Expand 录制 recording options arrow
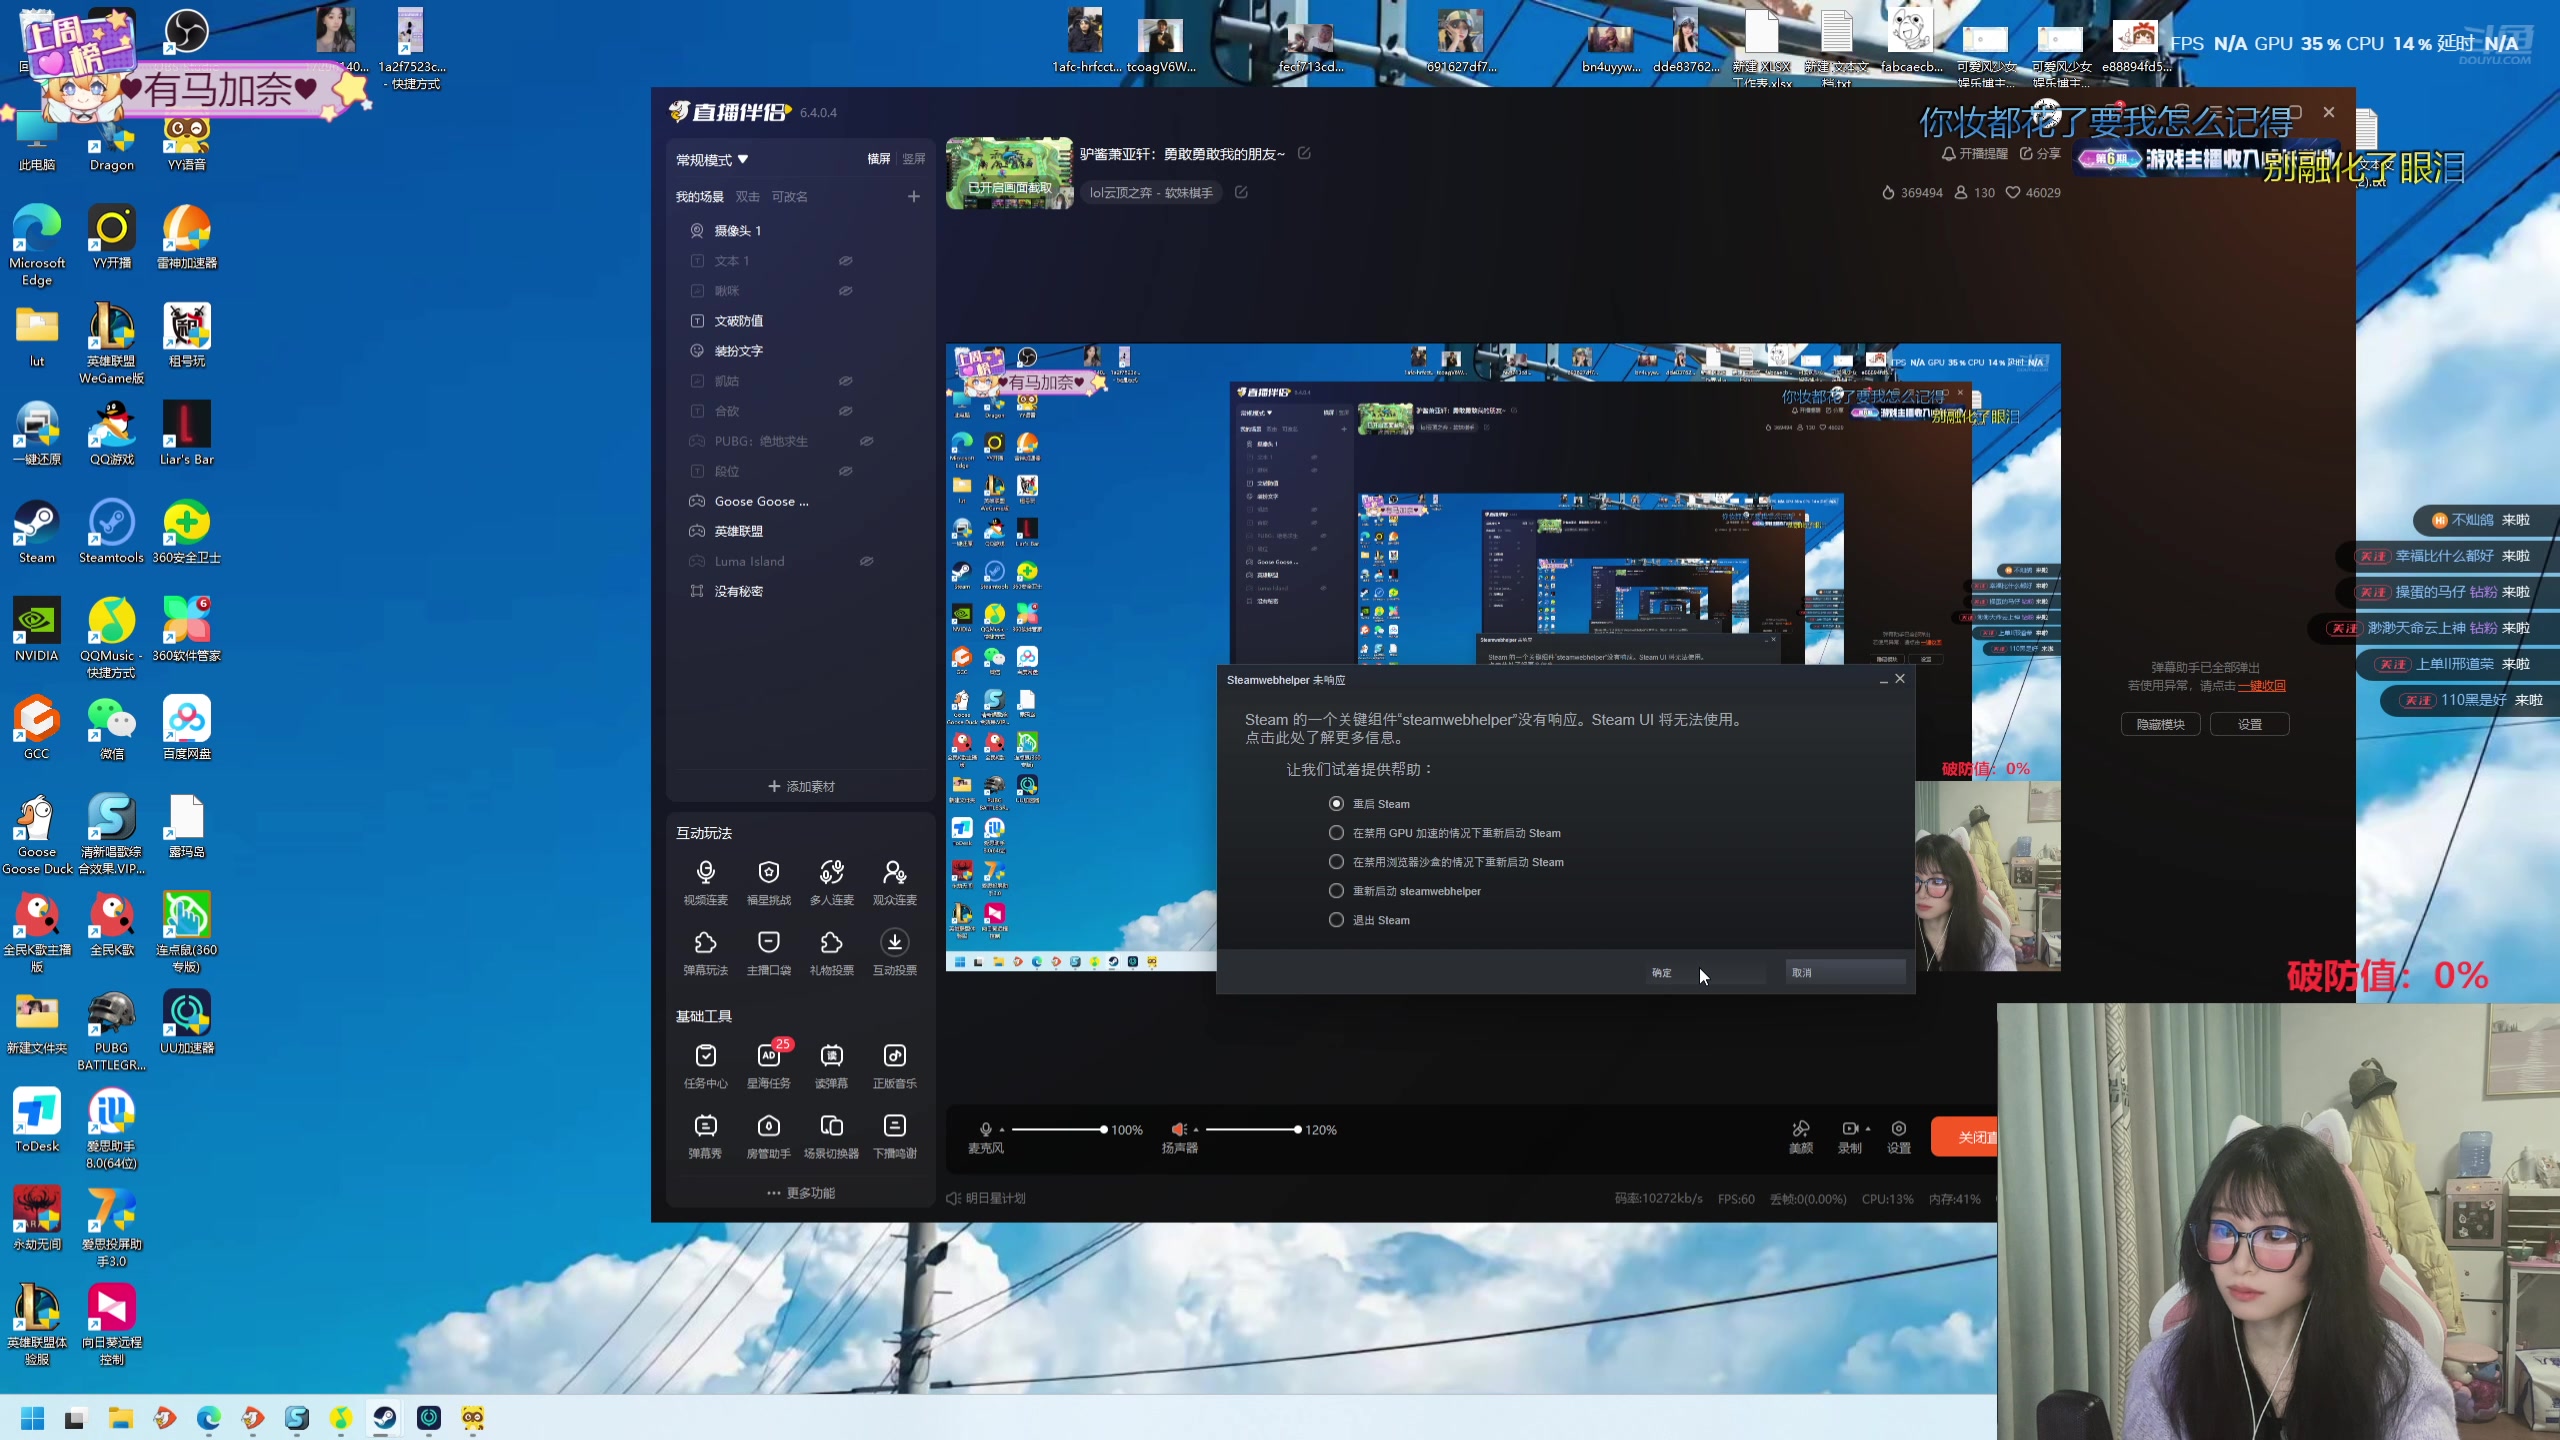Screen dimensions: 2560x1440 point(1868,1128)
